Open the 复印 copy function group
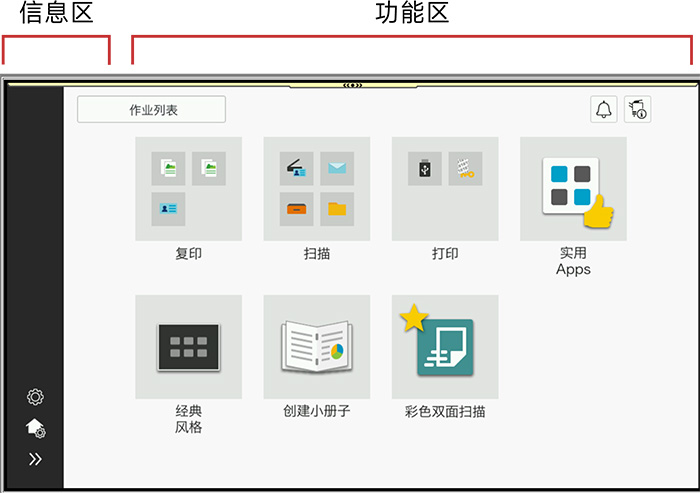The height and width of the screenshot is (493, 700). pyautogui.click(x=188, y=189)
